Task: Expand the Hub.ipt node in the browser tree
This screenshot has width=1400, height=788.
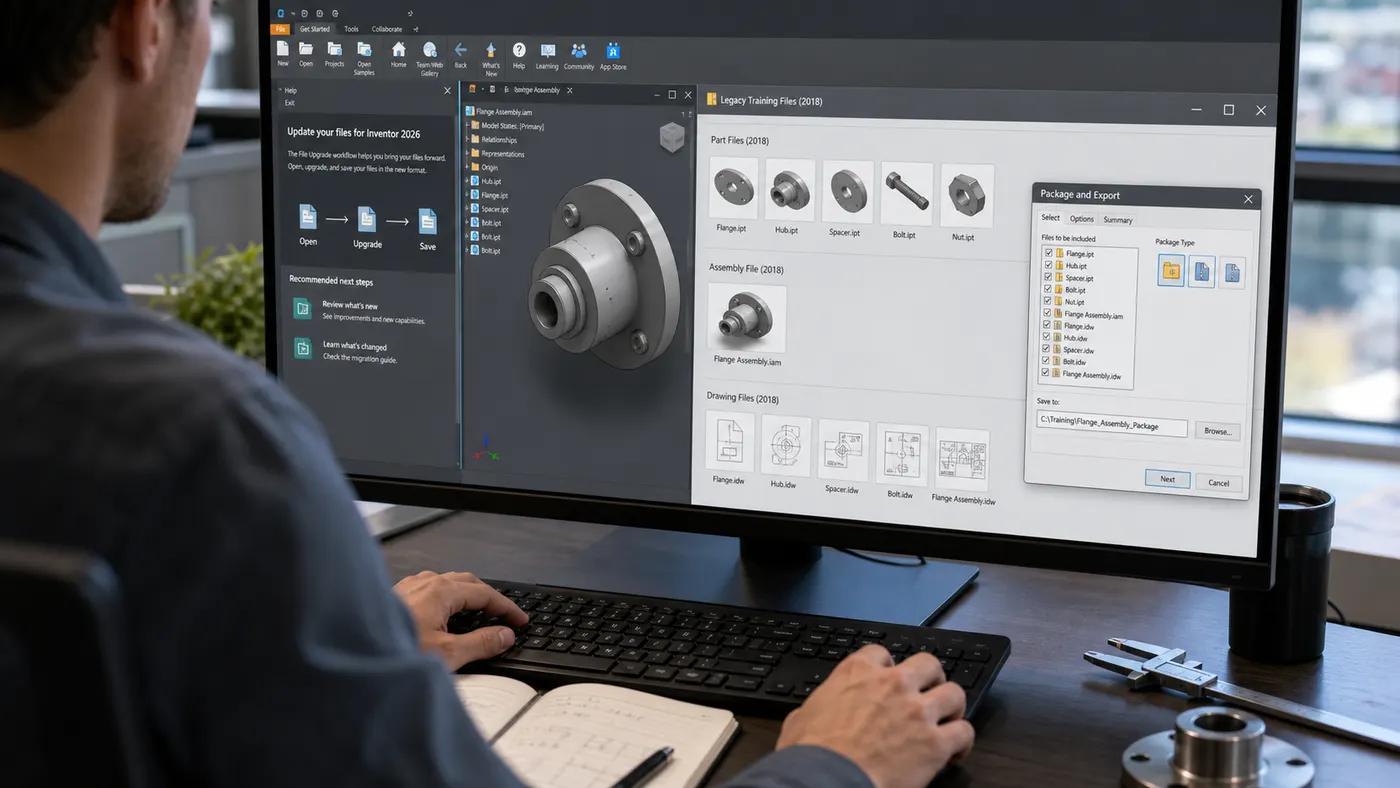Action: 467,181
